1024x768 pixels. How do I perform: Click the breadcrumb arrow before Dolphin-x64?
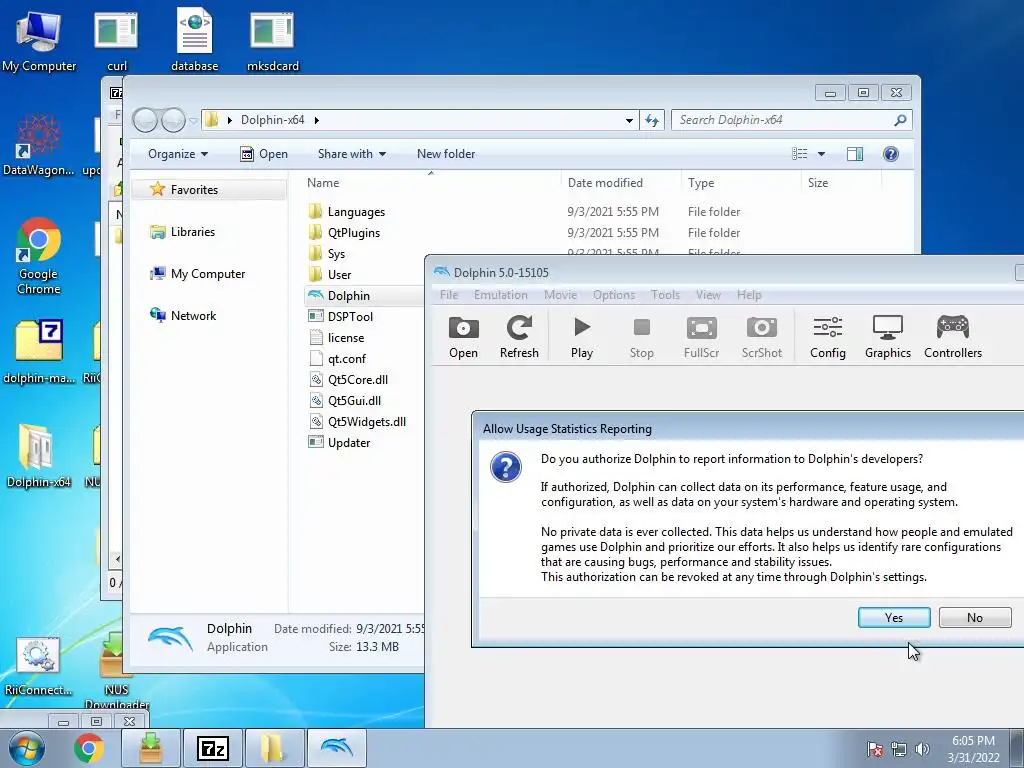pos(229,120)
